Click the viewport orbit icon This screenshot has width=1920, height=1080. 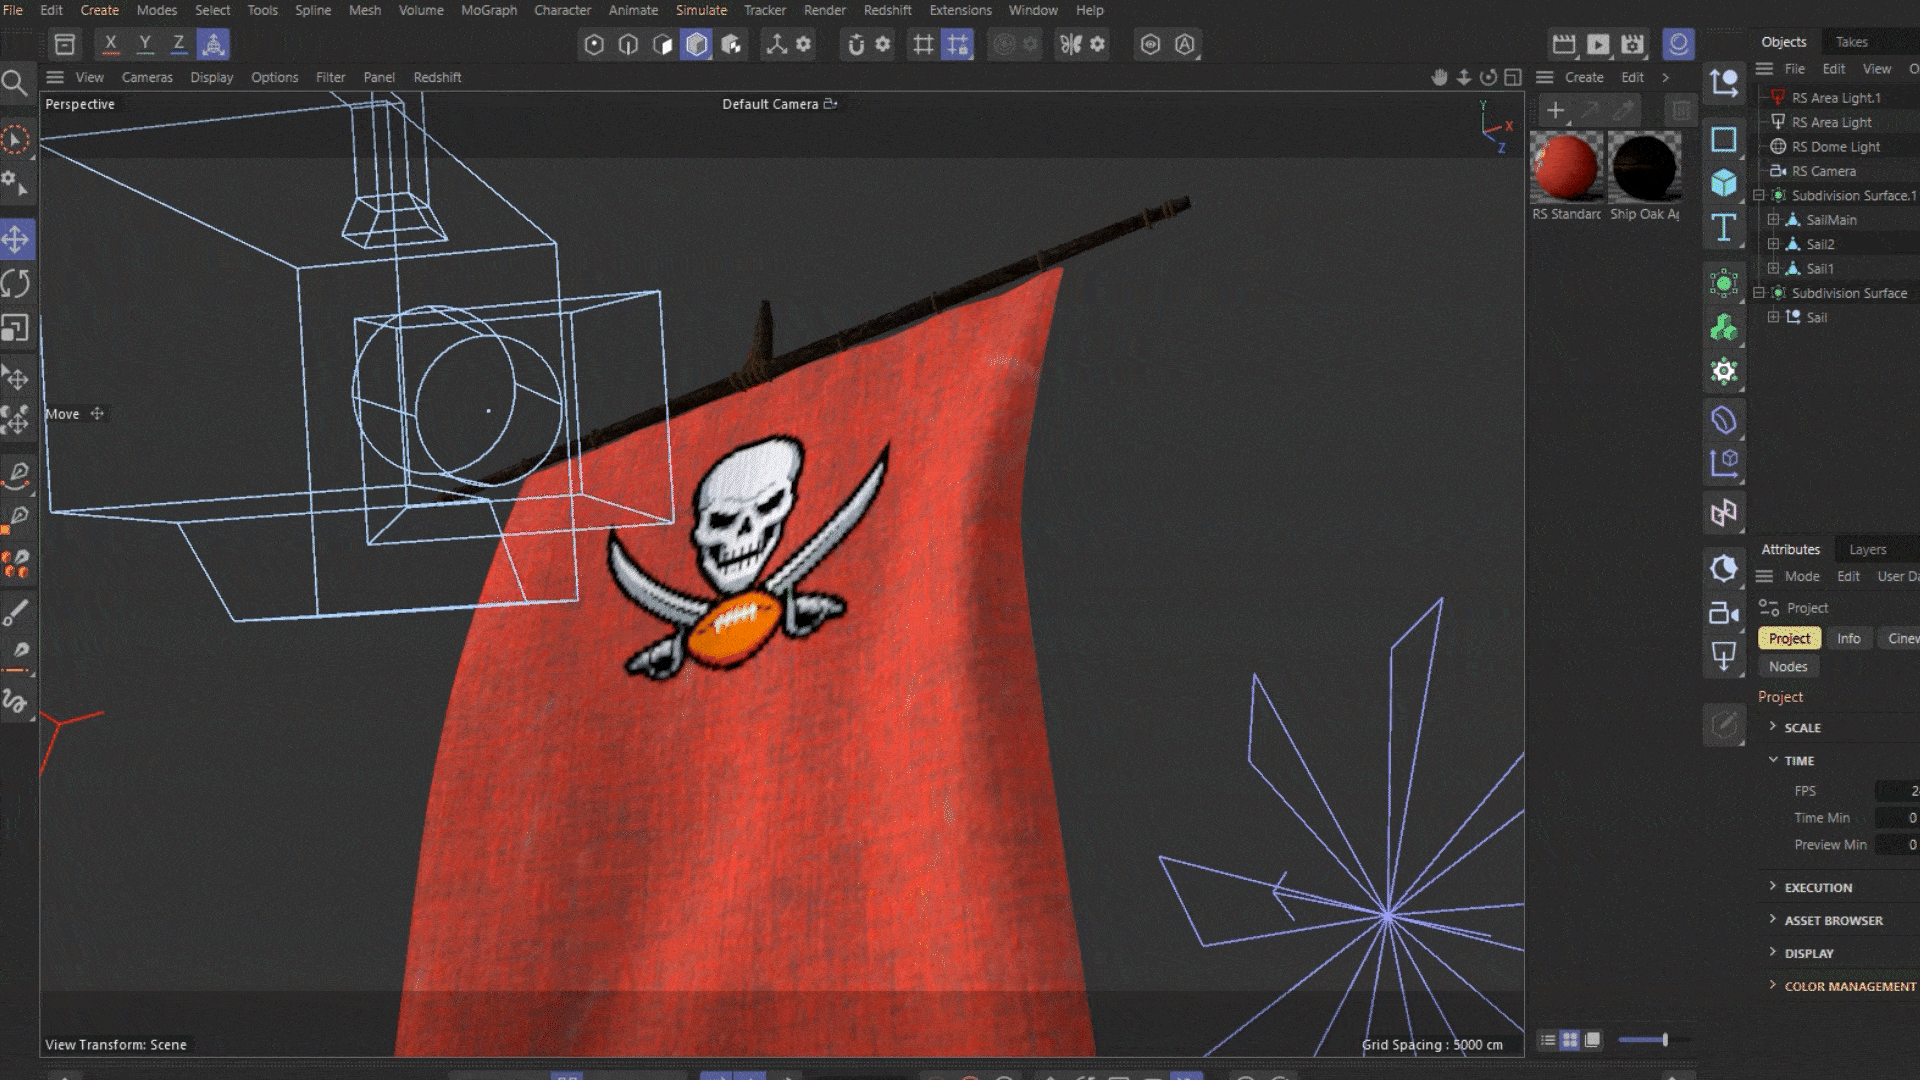1488,77
